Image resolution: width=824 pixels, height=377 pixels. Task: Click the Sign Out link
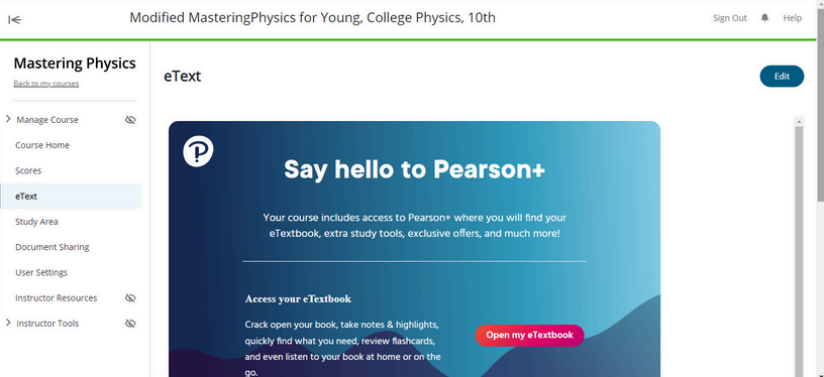[x=729, y=18]
